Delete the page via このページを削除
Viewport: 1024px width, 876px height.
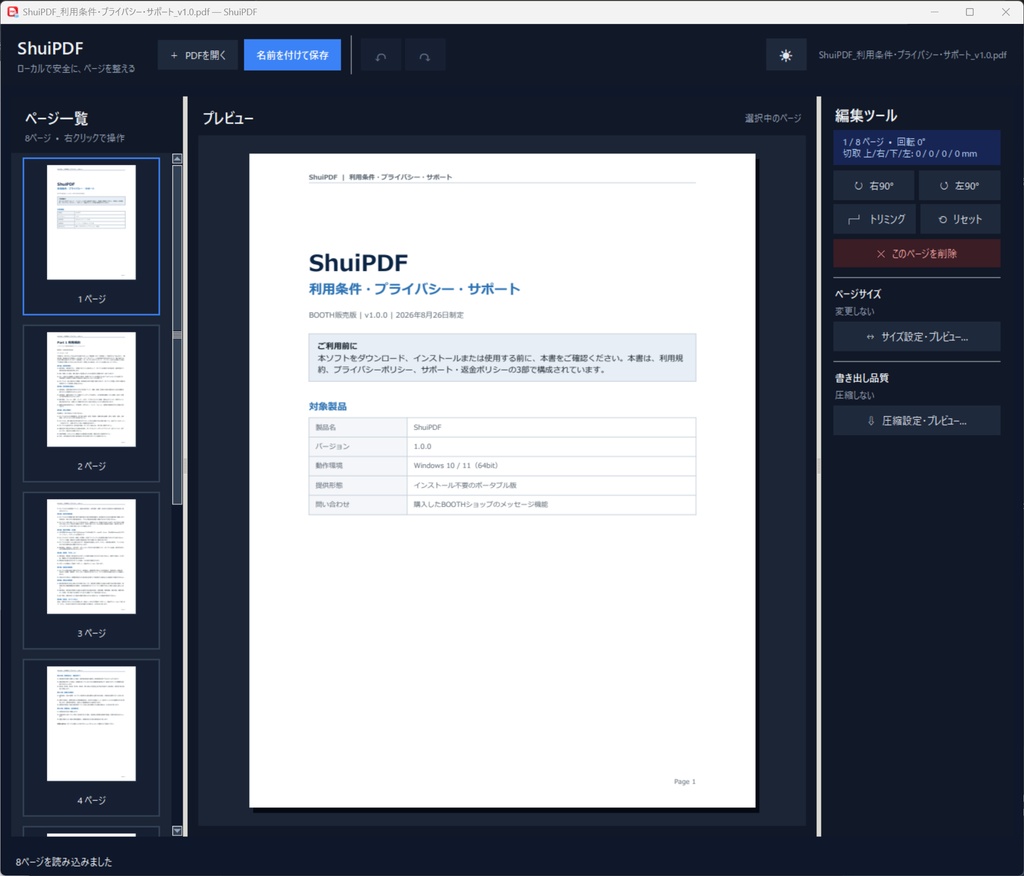point(917,253)
